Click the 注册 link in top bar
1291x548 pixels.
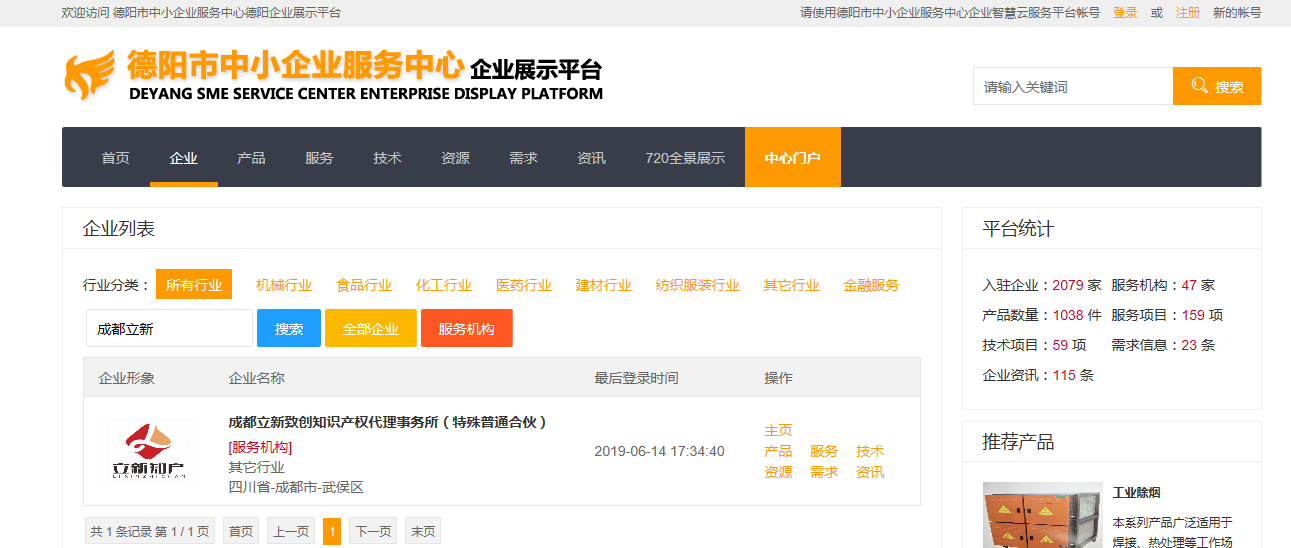click(1187, 13)
